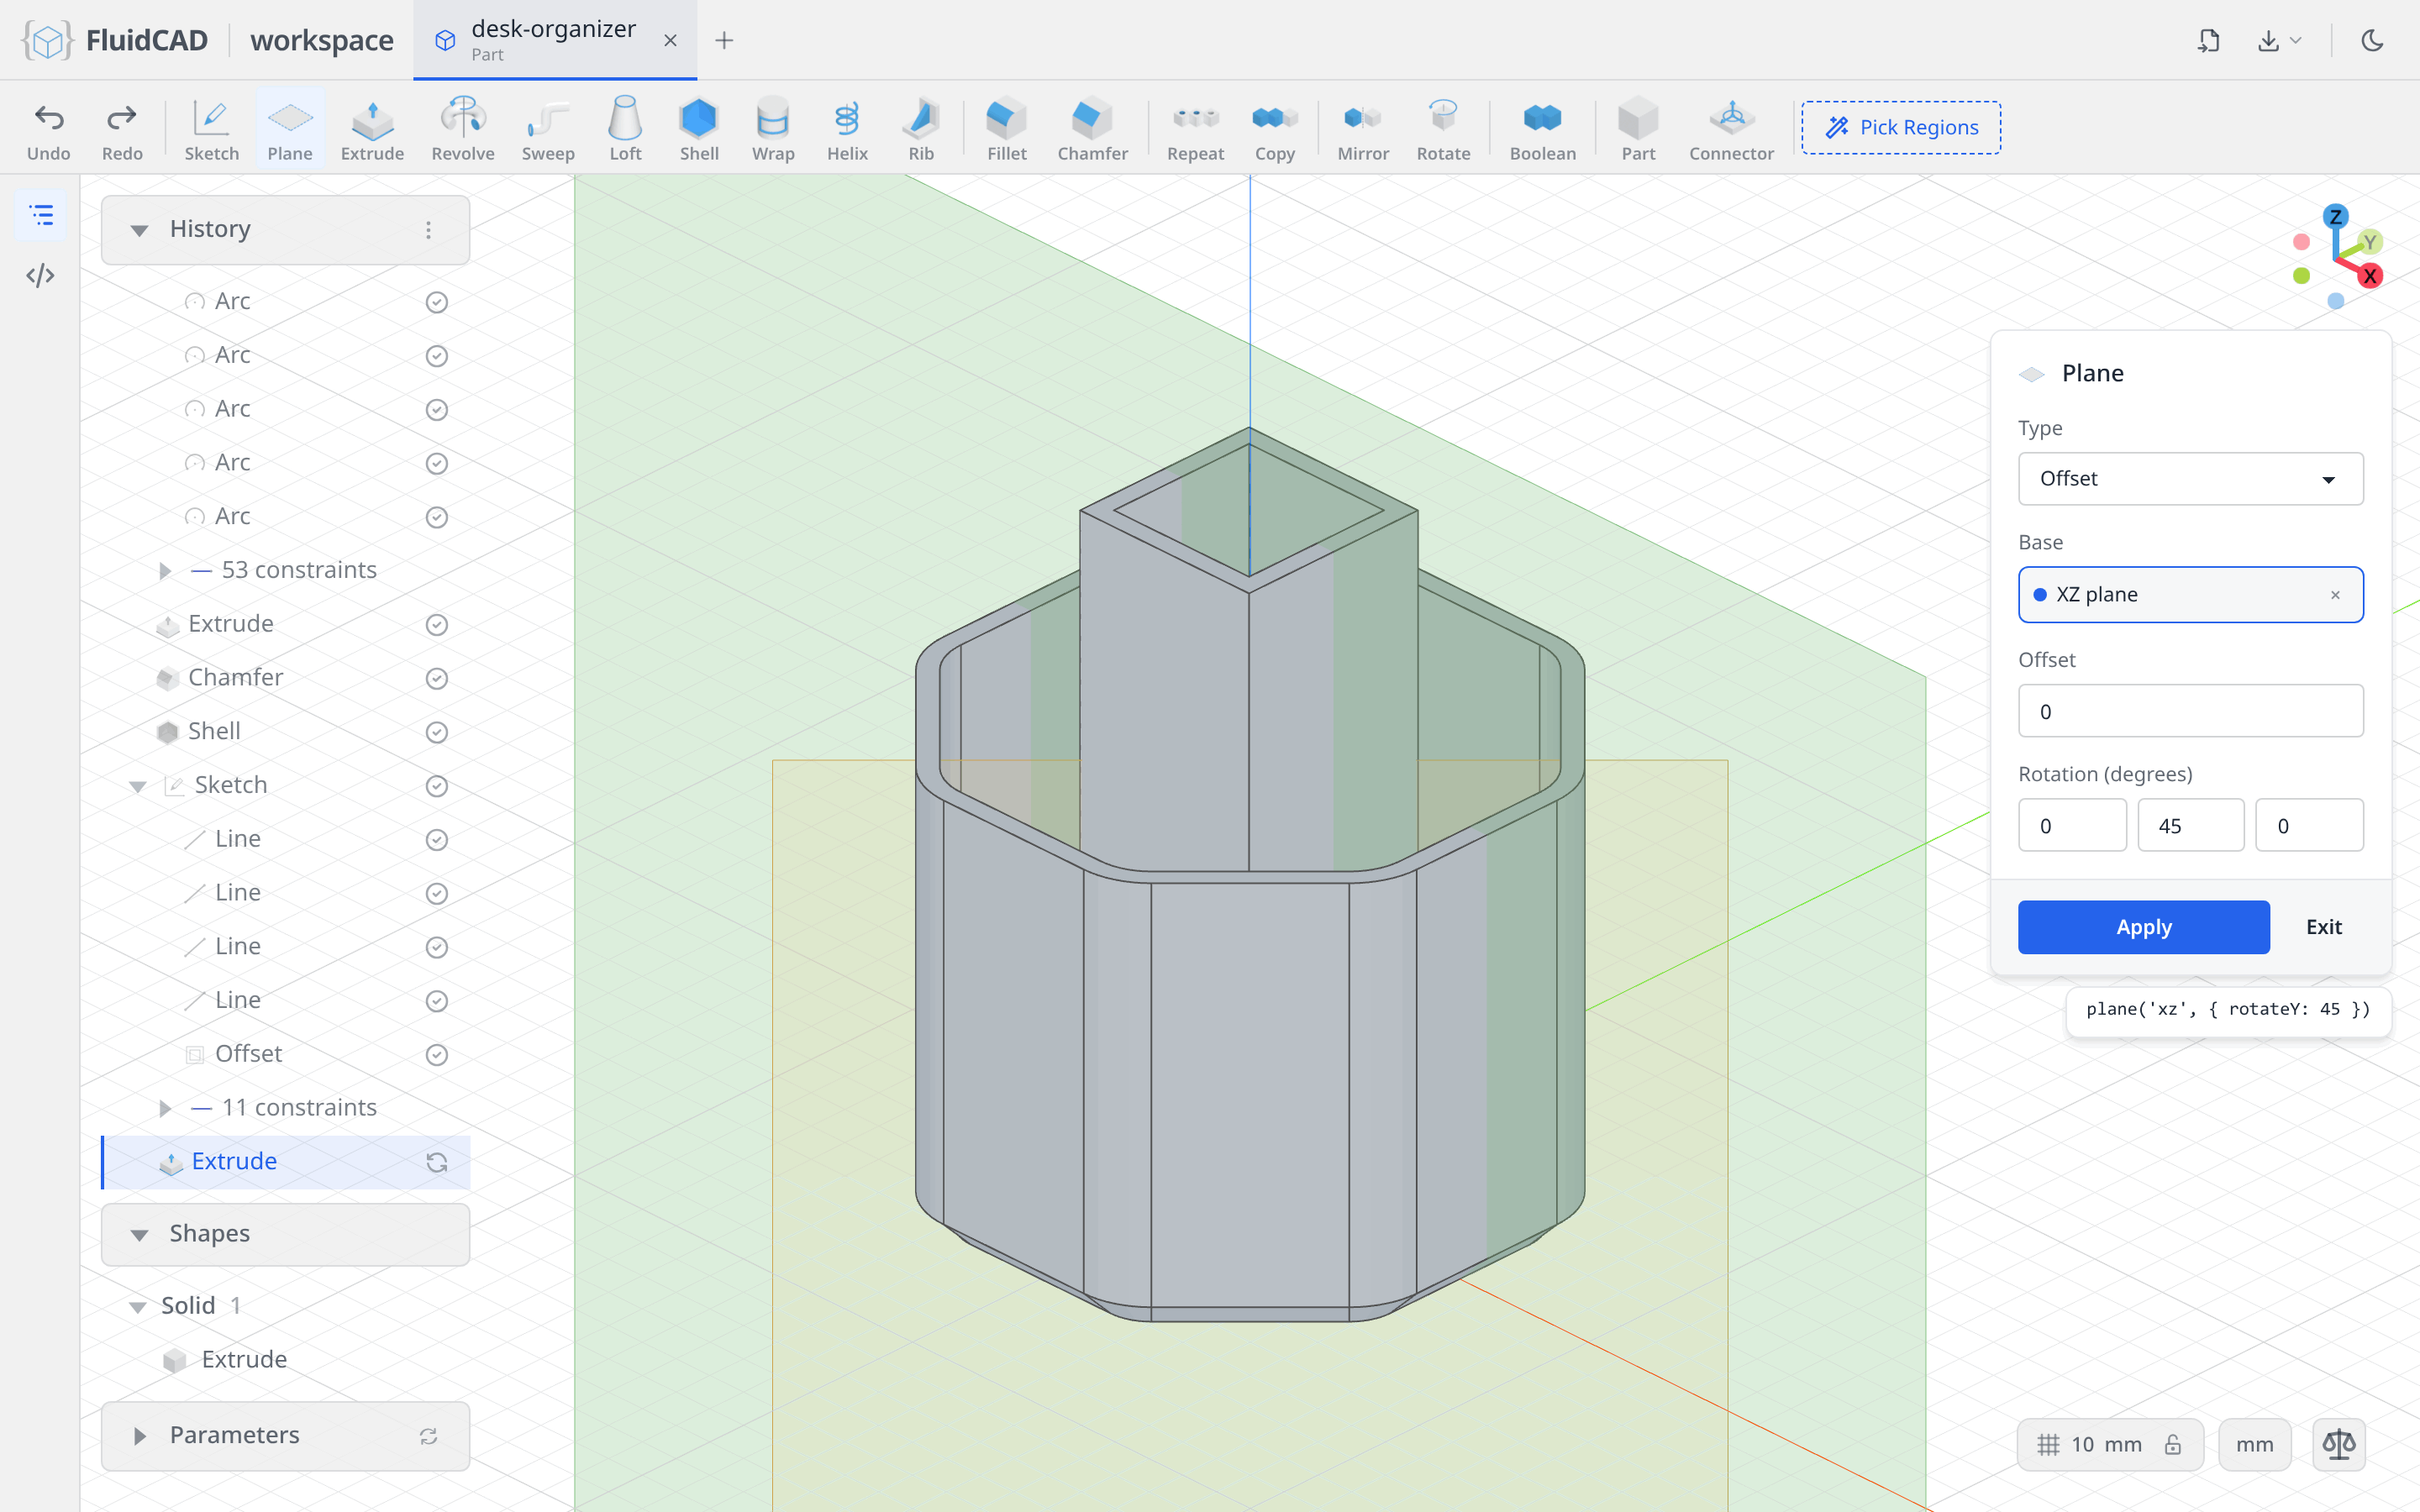The width and height of the screenshot is (2420, 1512).
Task: Open the workspace breadcrumb
Action: 322,40
